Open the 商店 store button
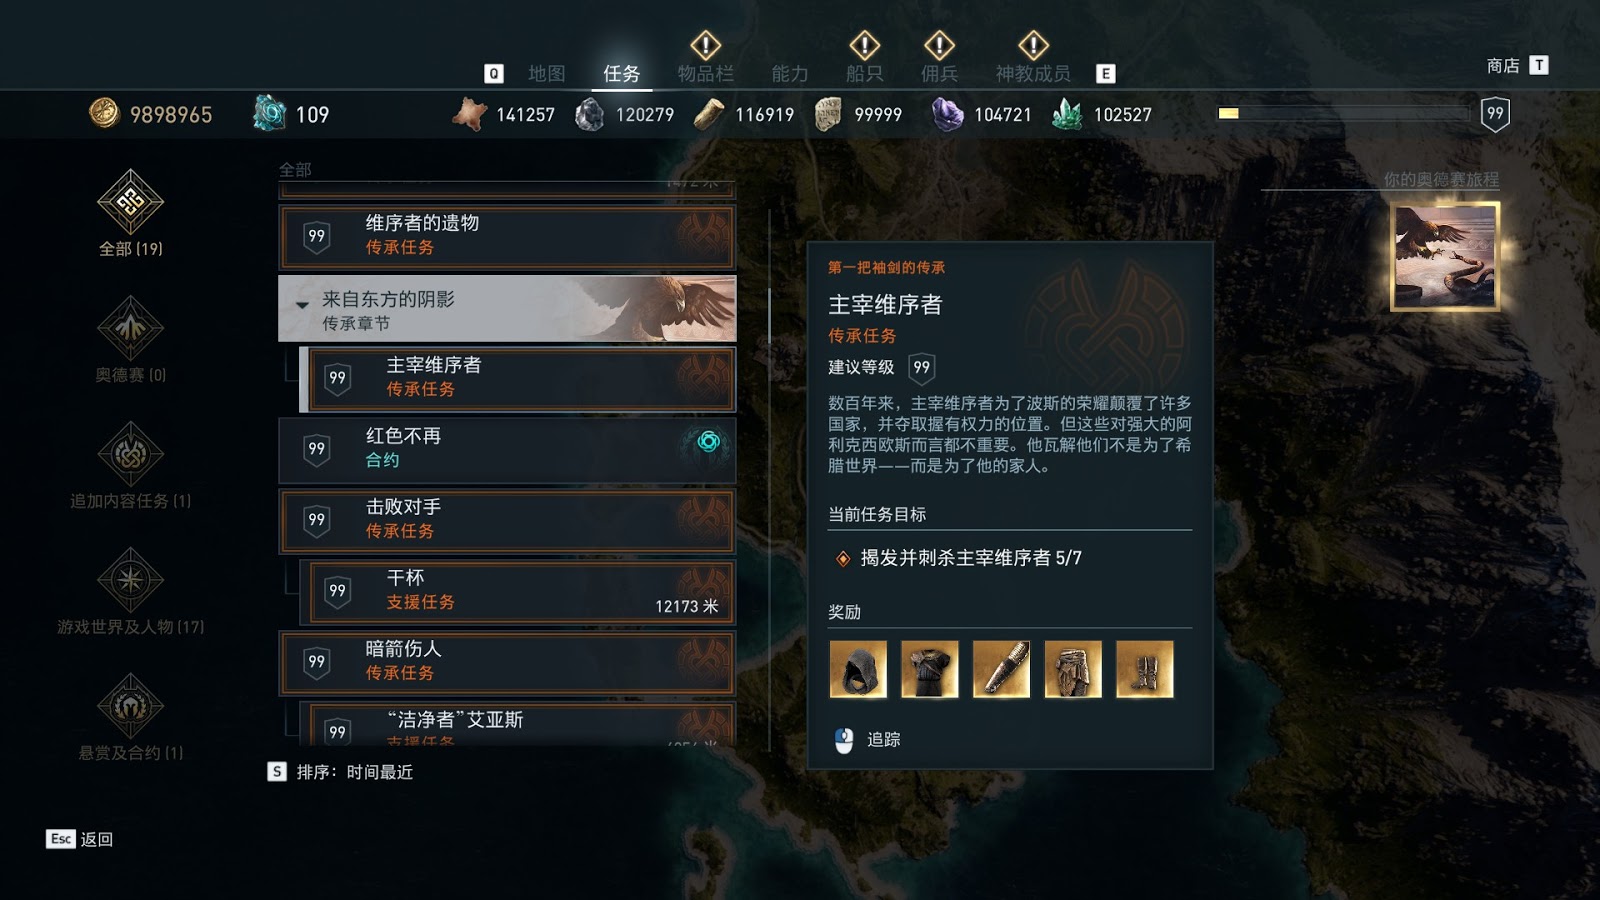 coord(1516,65)
